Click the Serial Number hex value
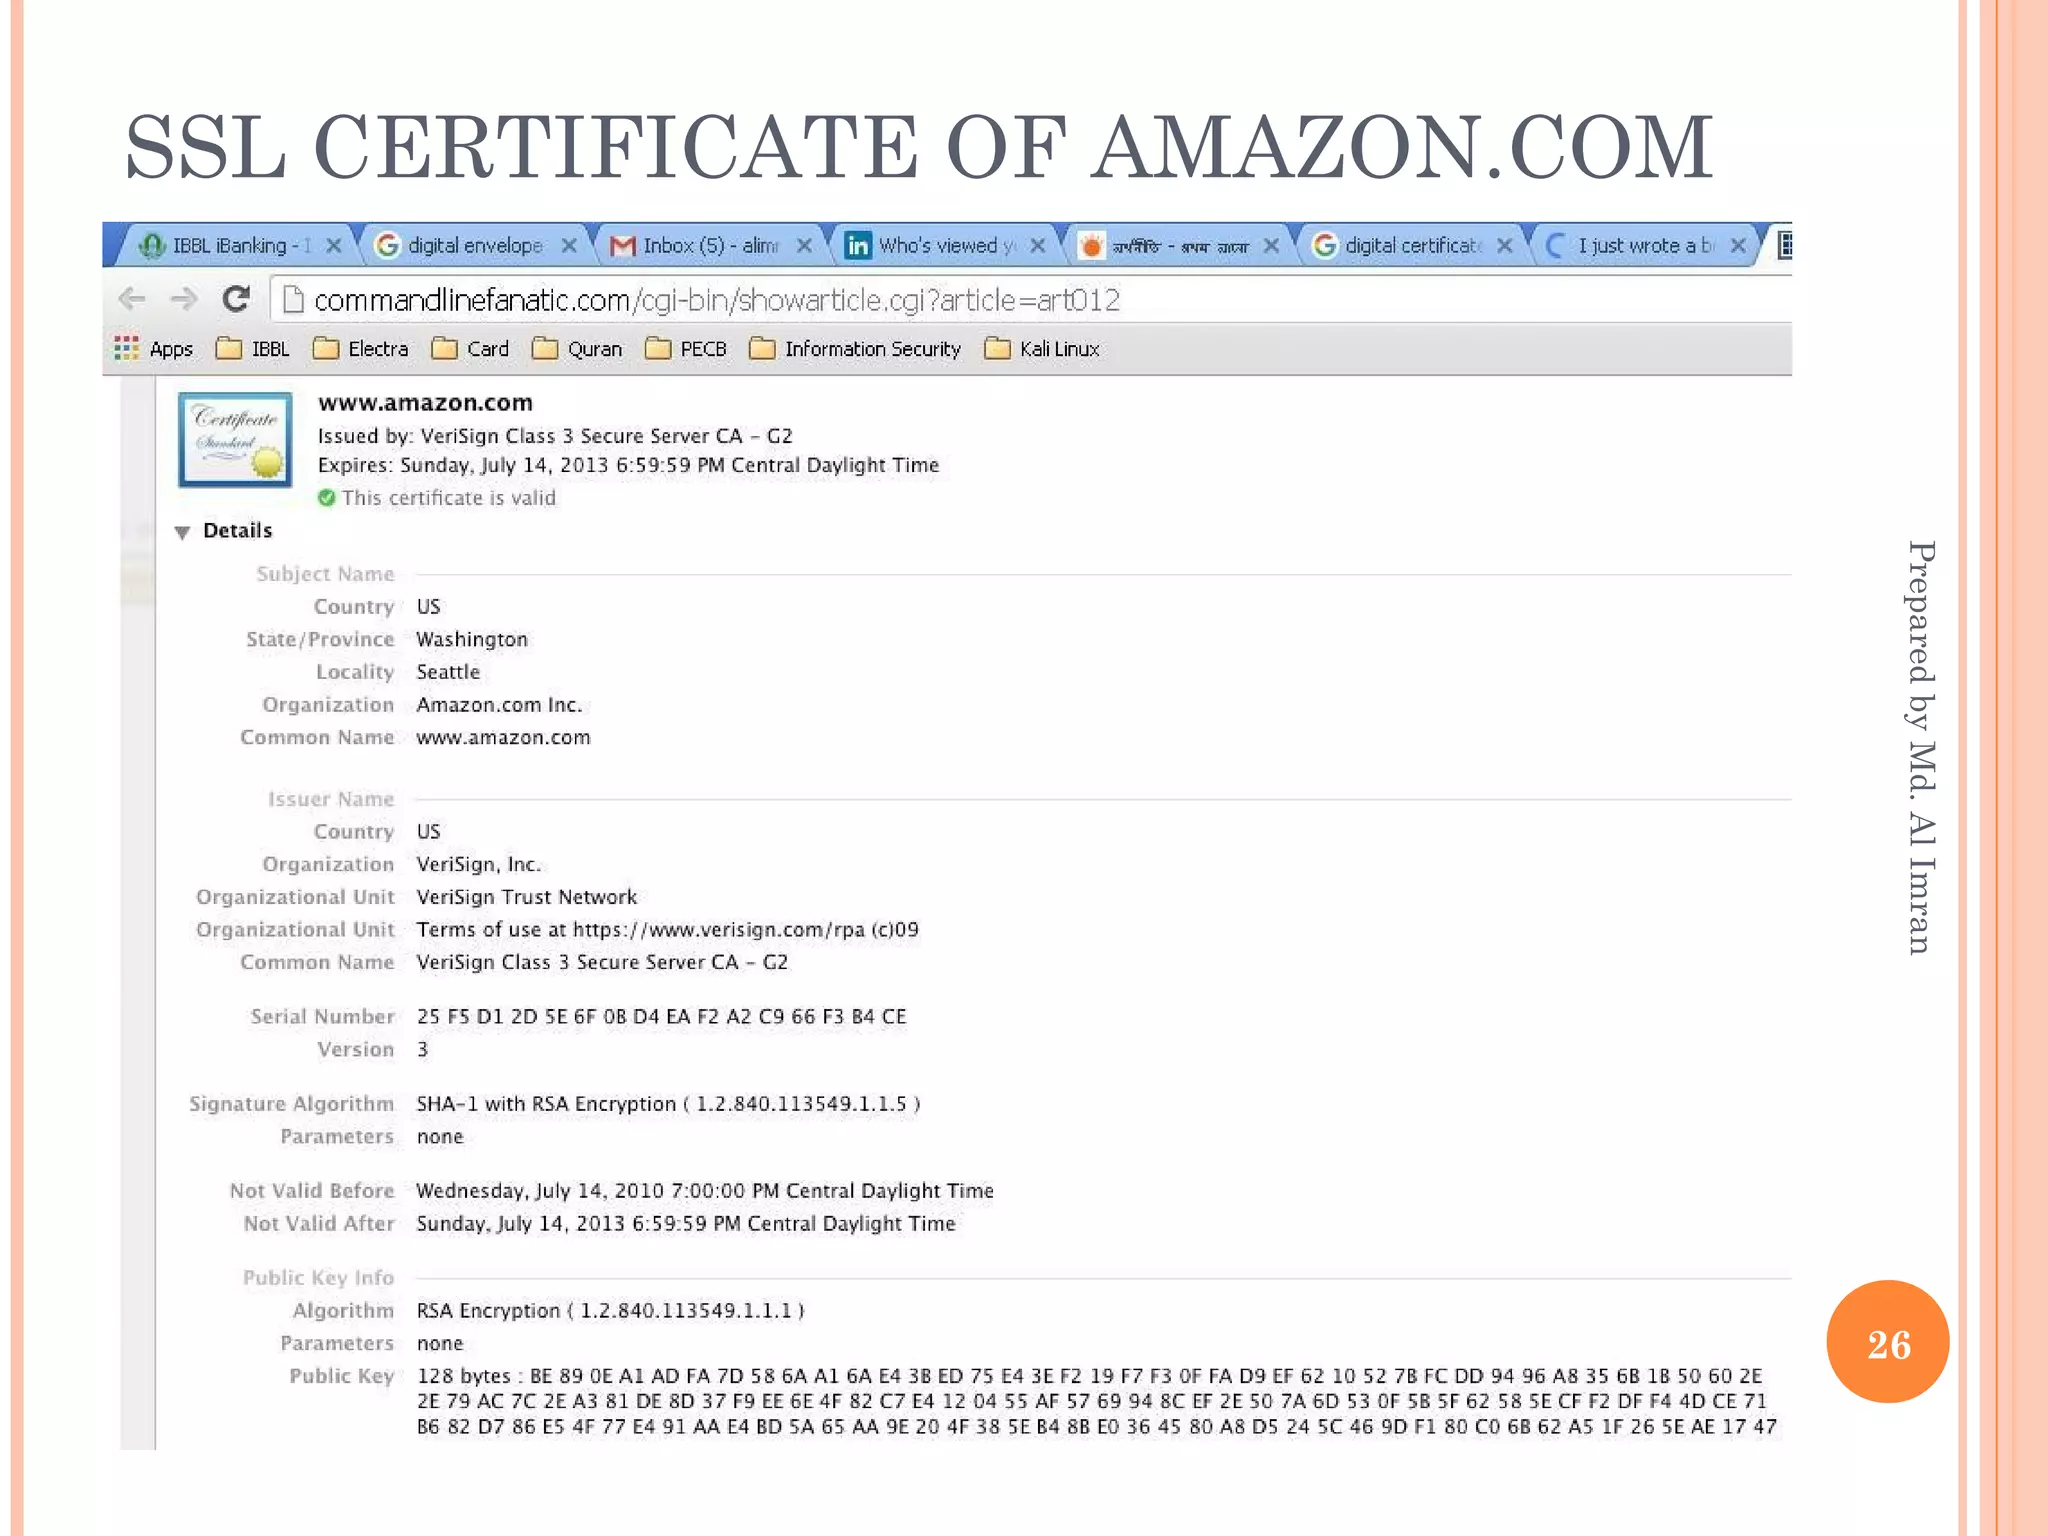This screenshot has width=2048, height=1536. [x=661, y=1017]
